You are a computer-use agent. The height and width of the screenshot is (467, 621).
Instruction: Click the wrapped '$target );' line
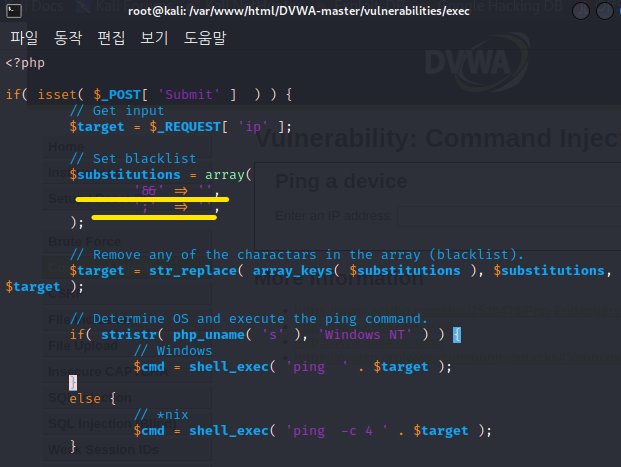click(44, 287)
